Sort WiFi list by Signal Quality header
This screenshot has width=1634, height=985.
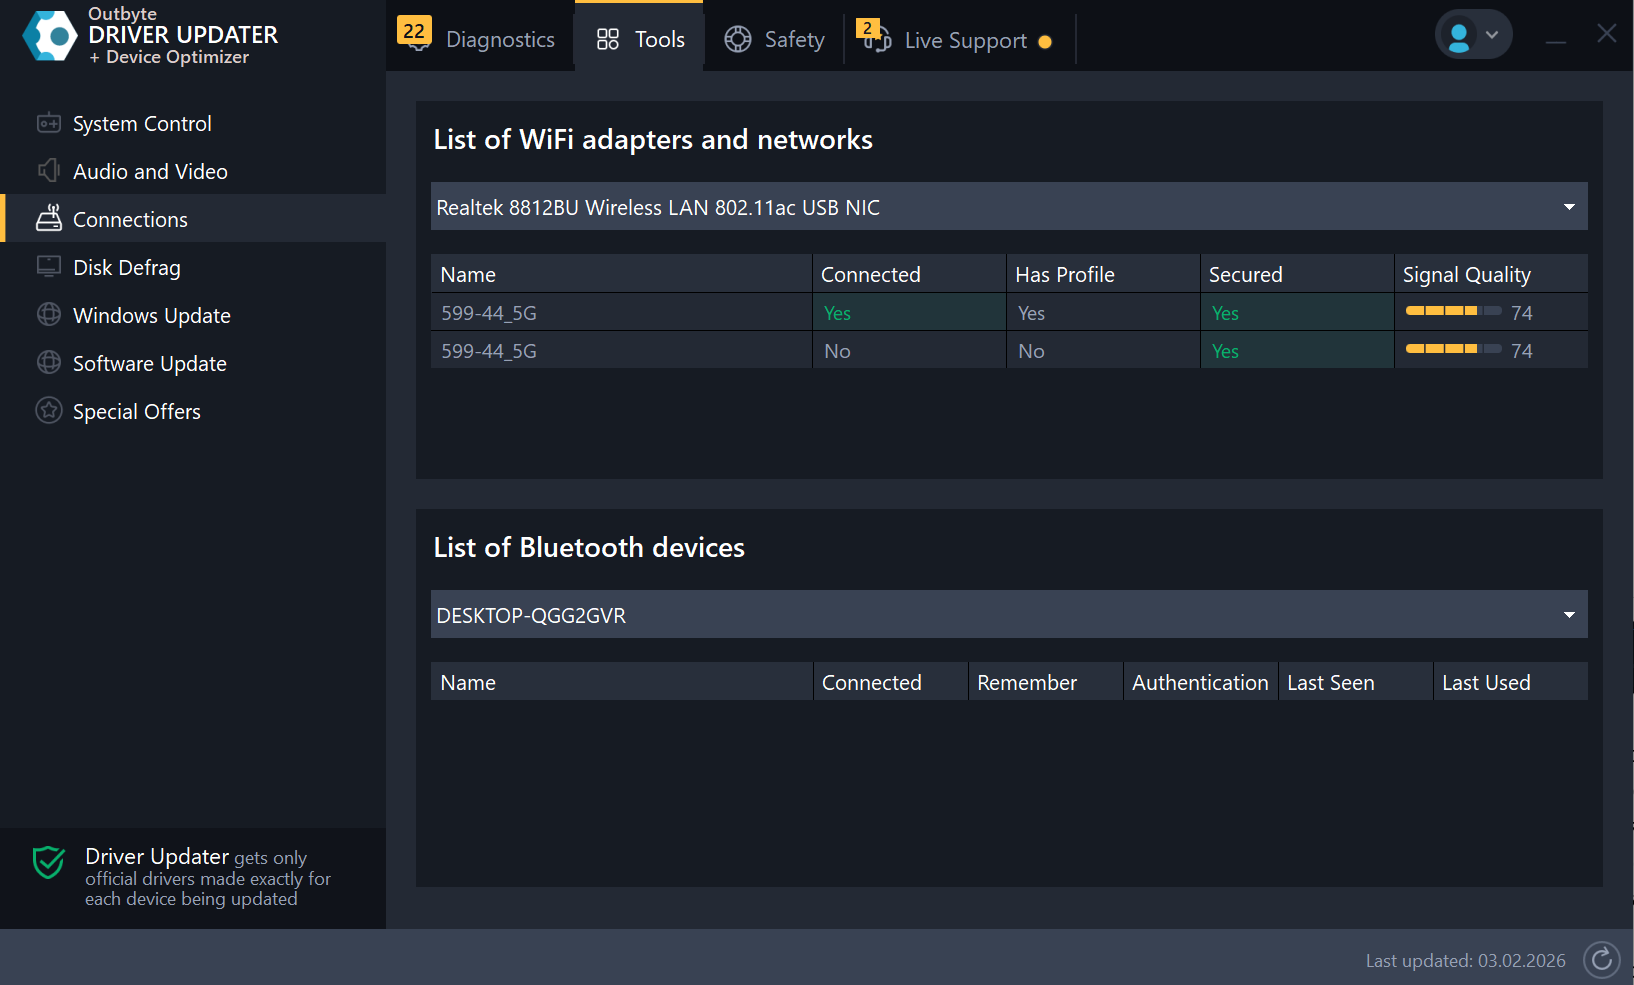click(x=1466, y=274)
